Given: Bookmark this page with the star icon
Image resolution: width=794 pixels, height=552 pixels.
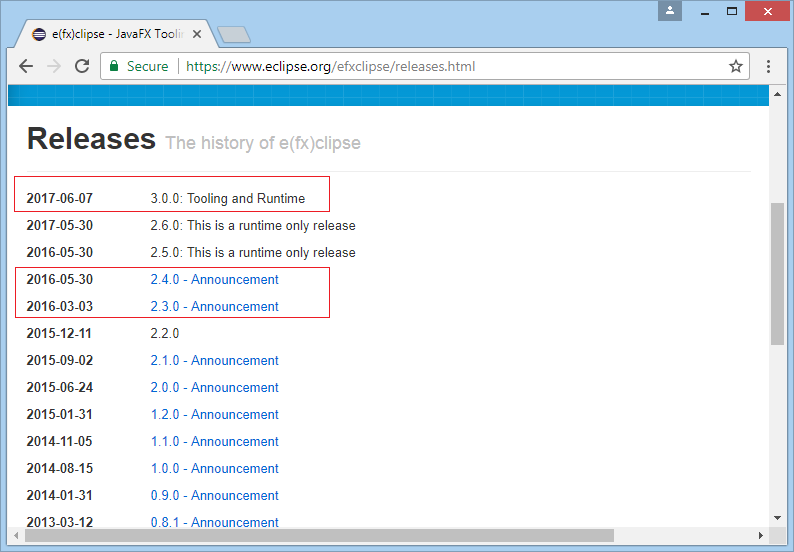Looking at the screenshot, I should coord(736,66).
